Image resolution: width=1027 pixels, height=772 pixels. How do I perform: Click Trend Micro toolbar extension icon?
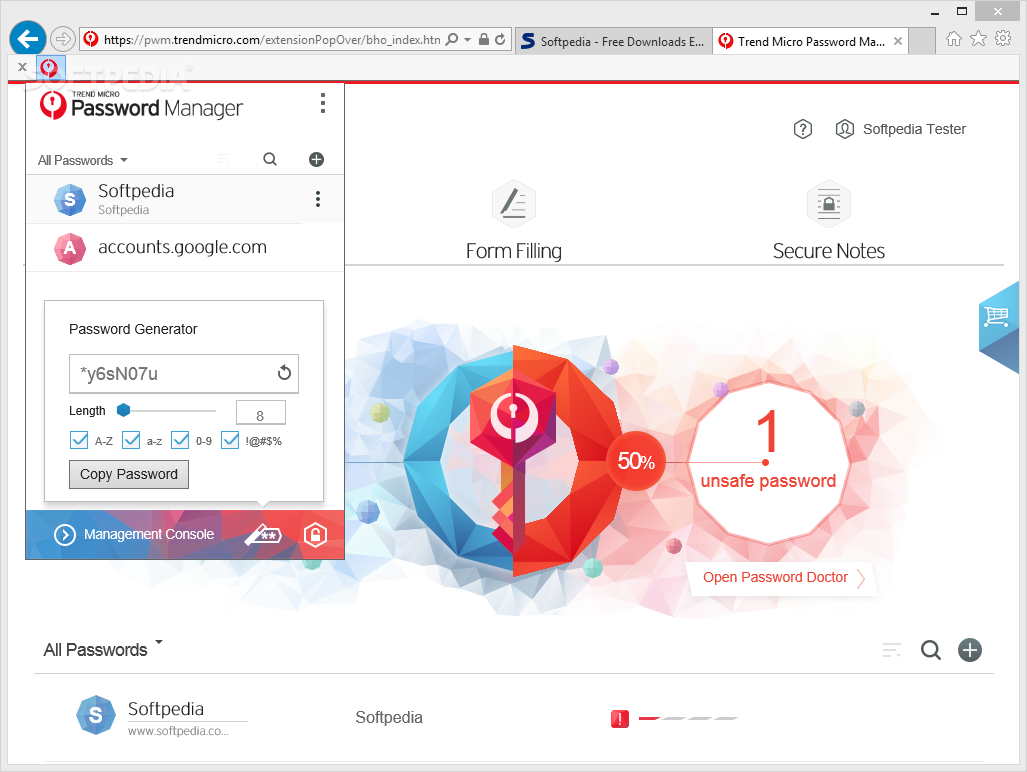click(x=50, y=67)
